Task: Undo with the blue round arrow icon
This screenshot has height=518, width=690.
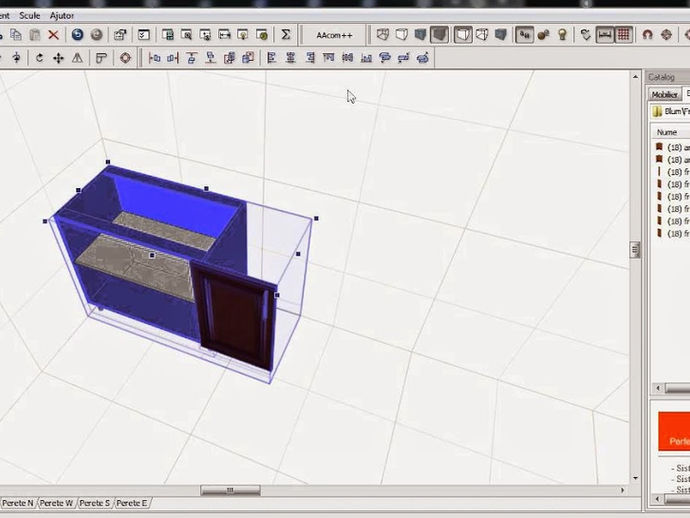Action: pyautogui.click(x=77, y=34)
